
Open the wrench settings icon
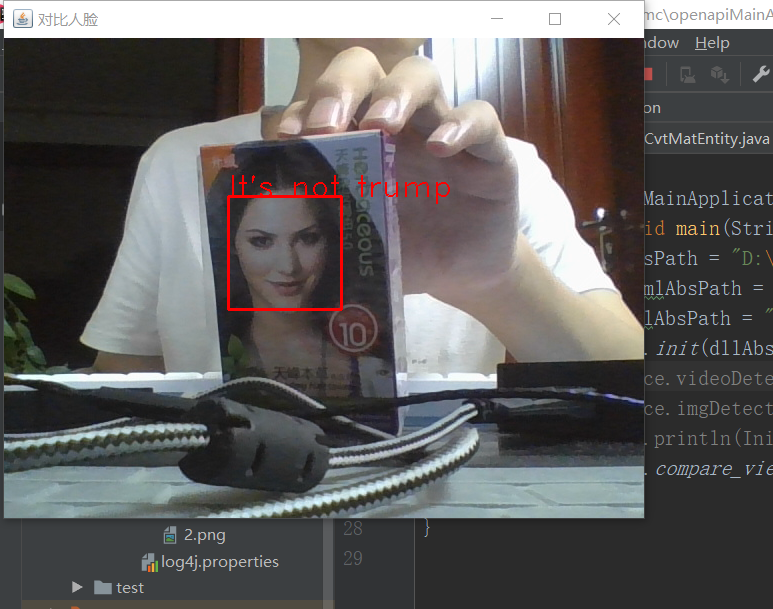click(761, 74)
